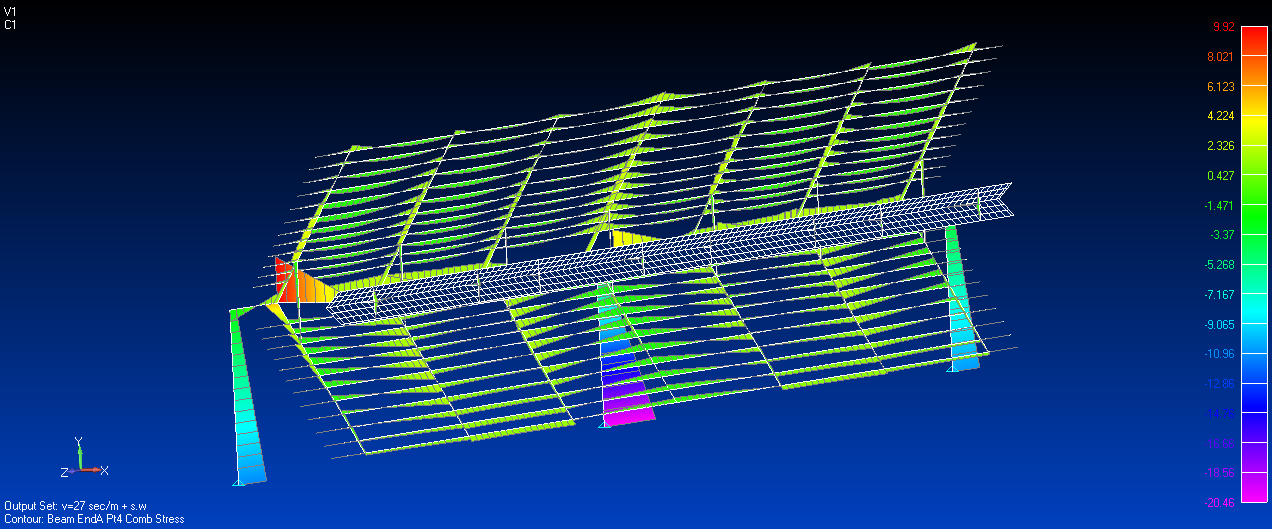The height and width of the screenshot is (529, 1272).
Task: Click the legend value -3.37
Action: pyautogui.click(x=1222, y=235)
